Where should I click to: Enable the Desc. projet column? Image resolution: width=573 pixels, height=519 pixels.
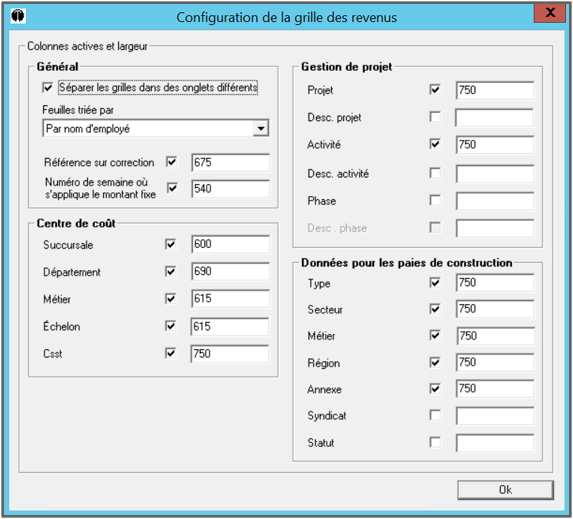(x=435, y=117)
